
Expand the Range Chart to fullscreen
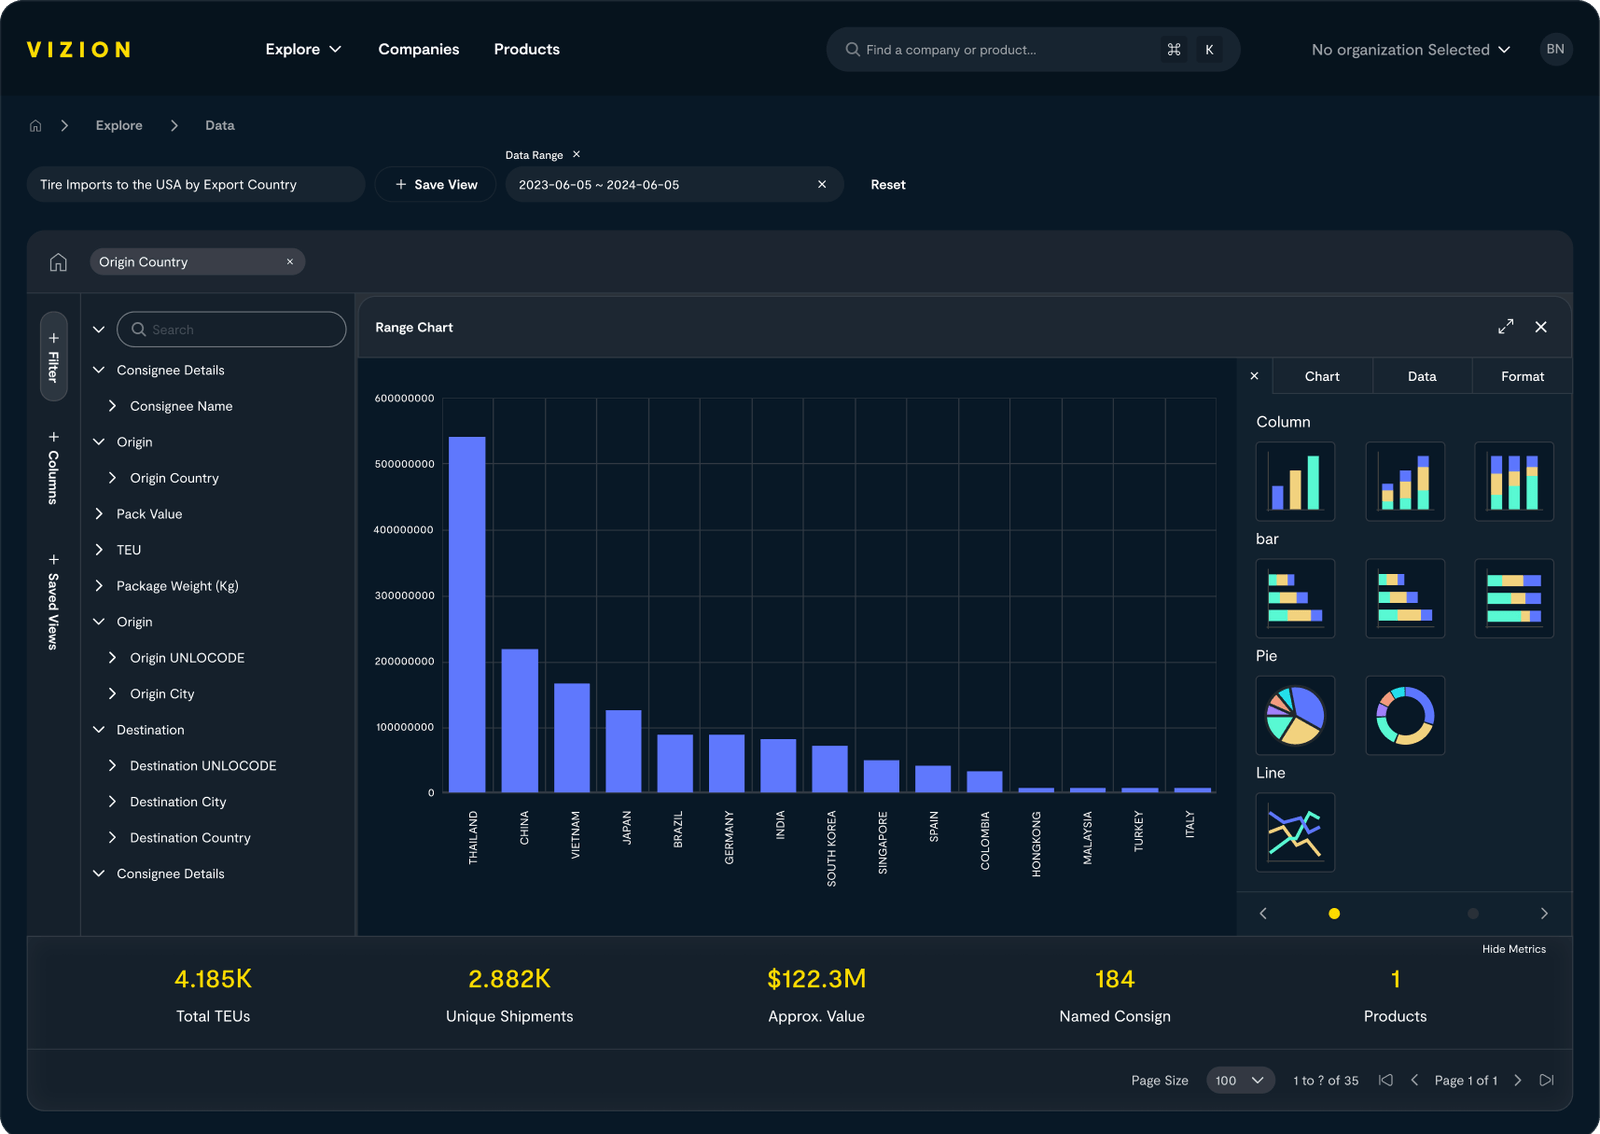pyautogui.click(x=1505, y=326)
